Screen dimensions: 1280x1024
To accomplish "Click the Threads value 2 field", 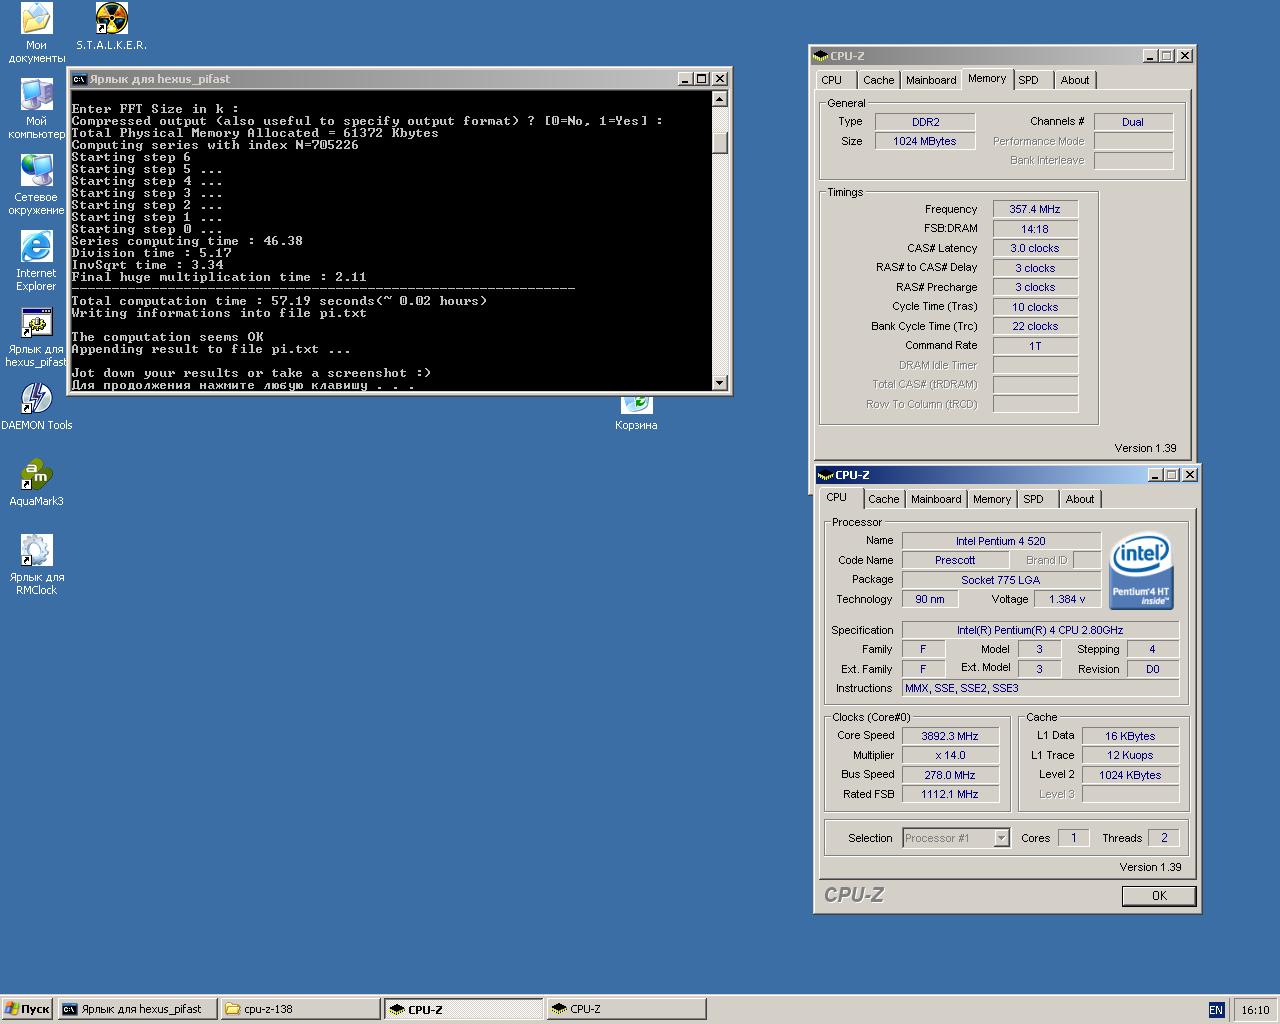I will [1164, 838].
